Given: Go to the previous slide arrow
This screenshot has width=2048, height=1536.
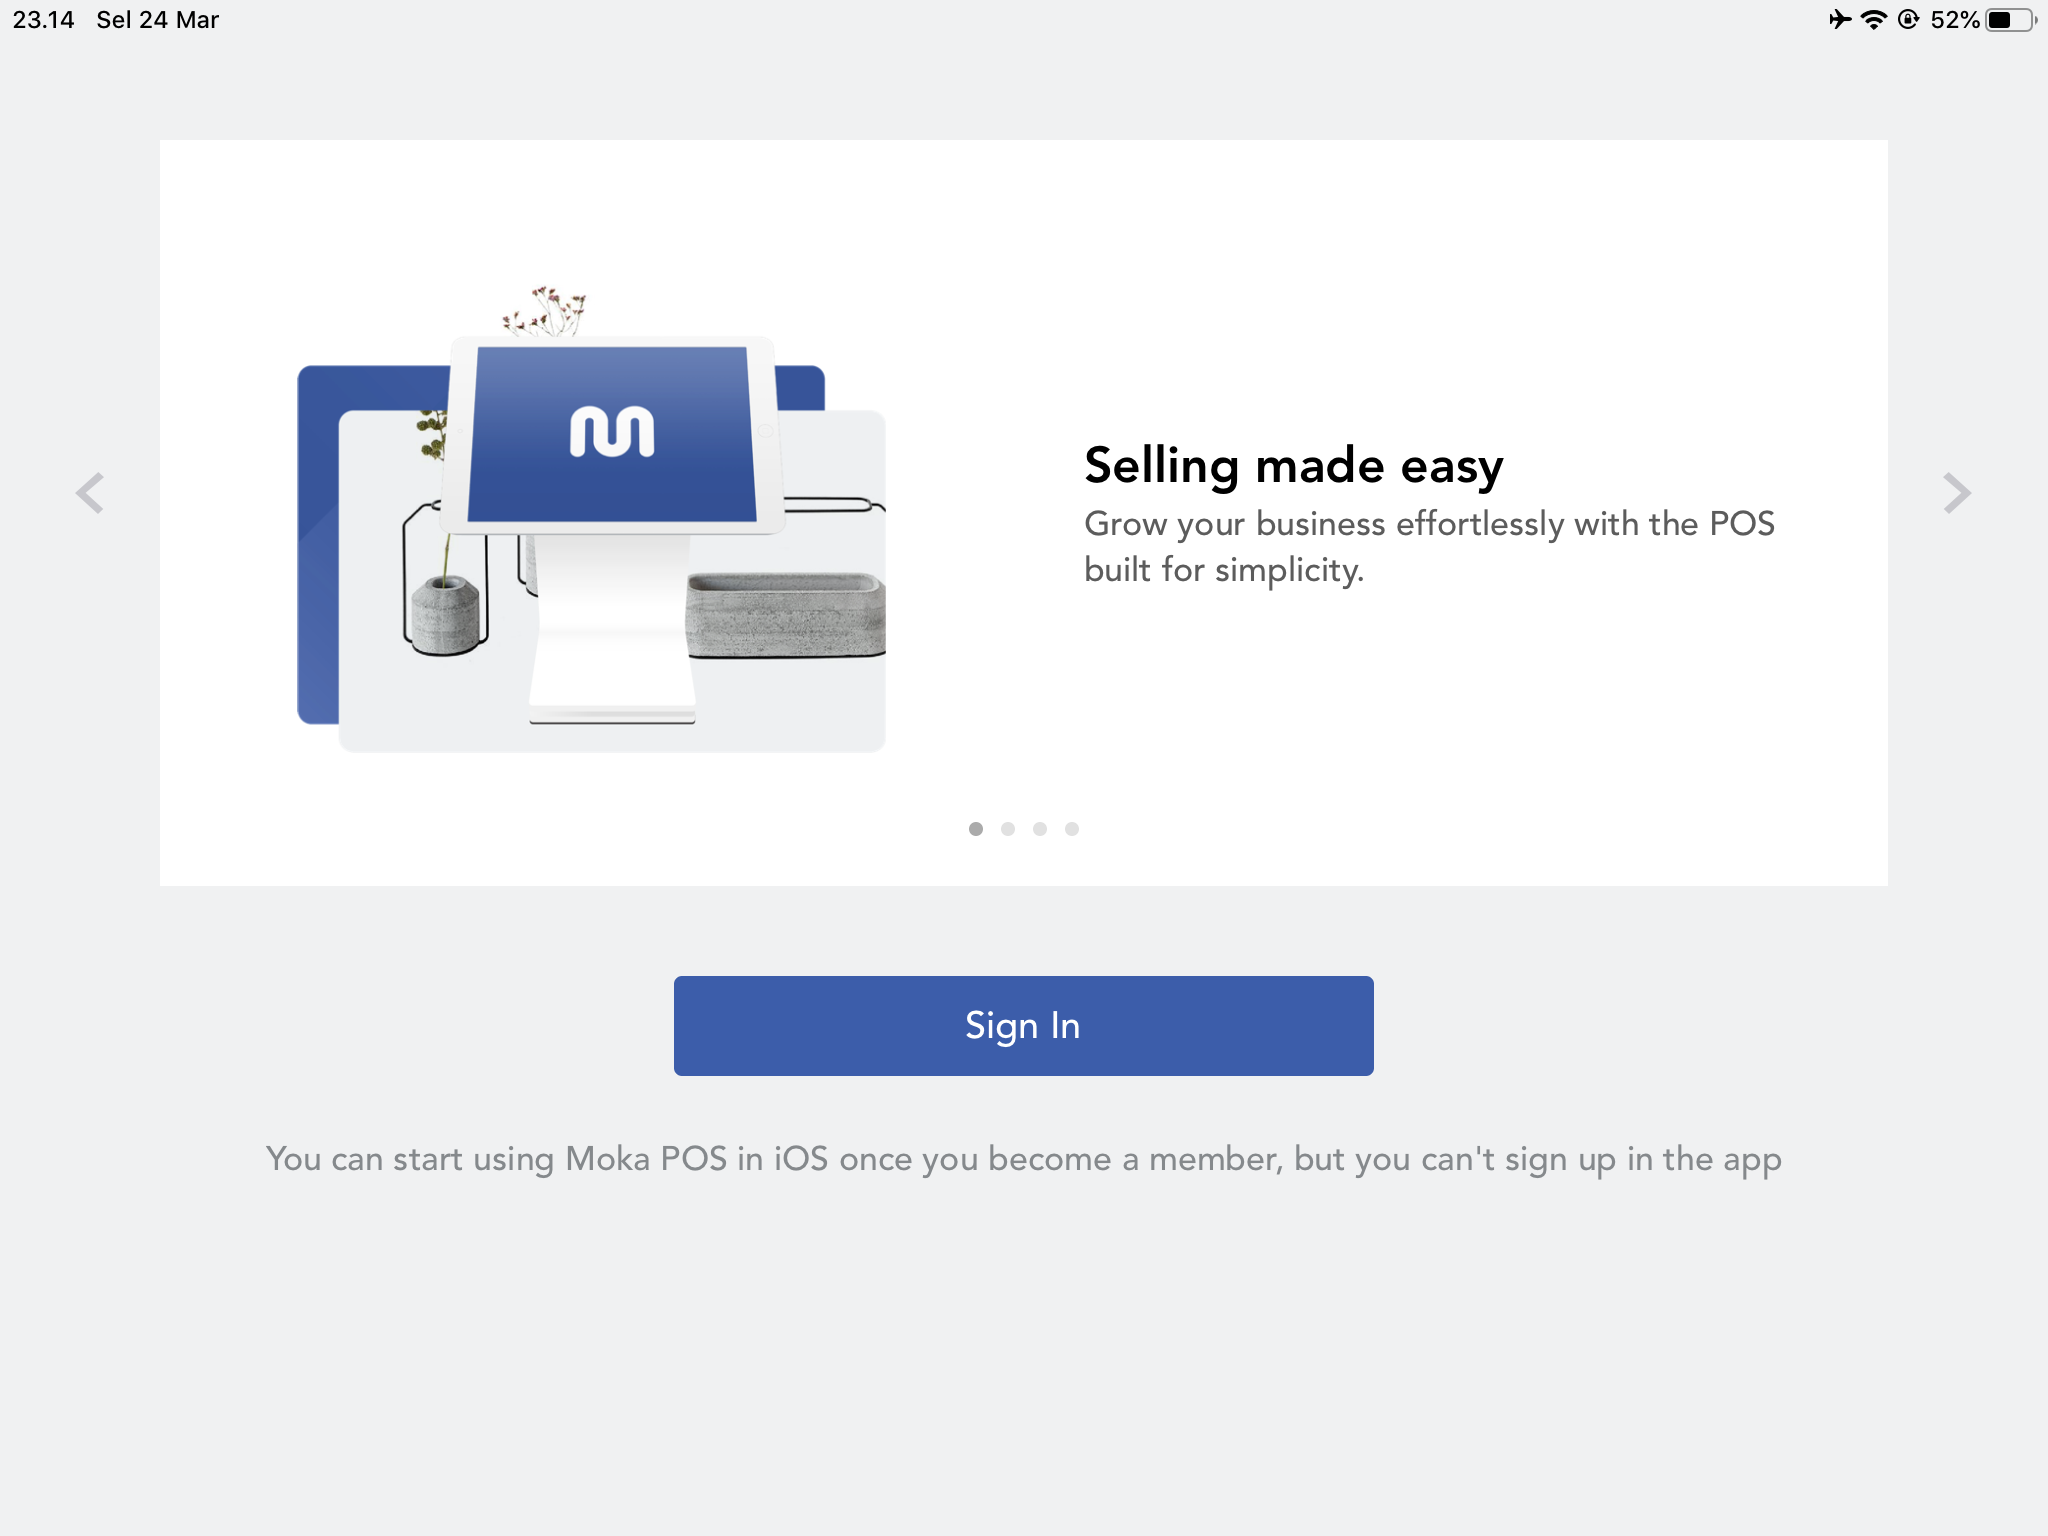Looking at the screenshot, I should click(90, 493).
